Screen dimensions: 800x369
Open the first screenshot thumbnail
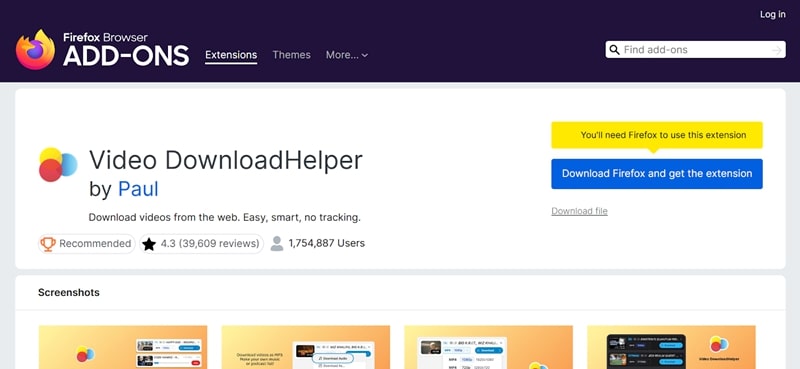[123, 347]
